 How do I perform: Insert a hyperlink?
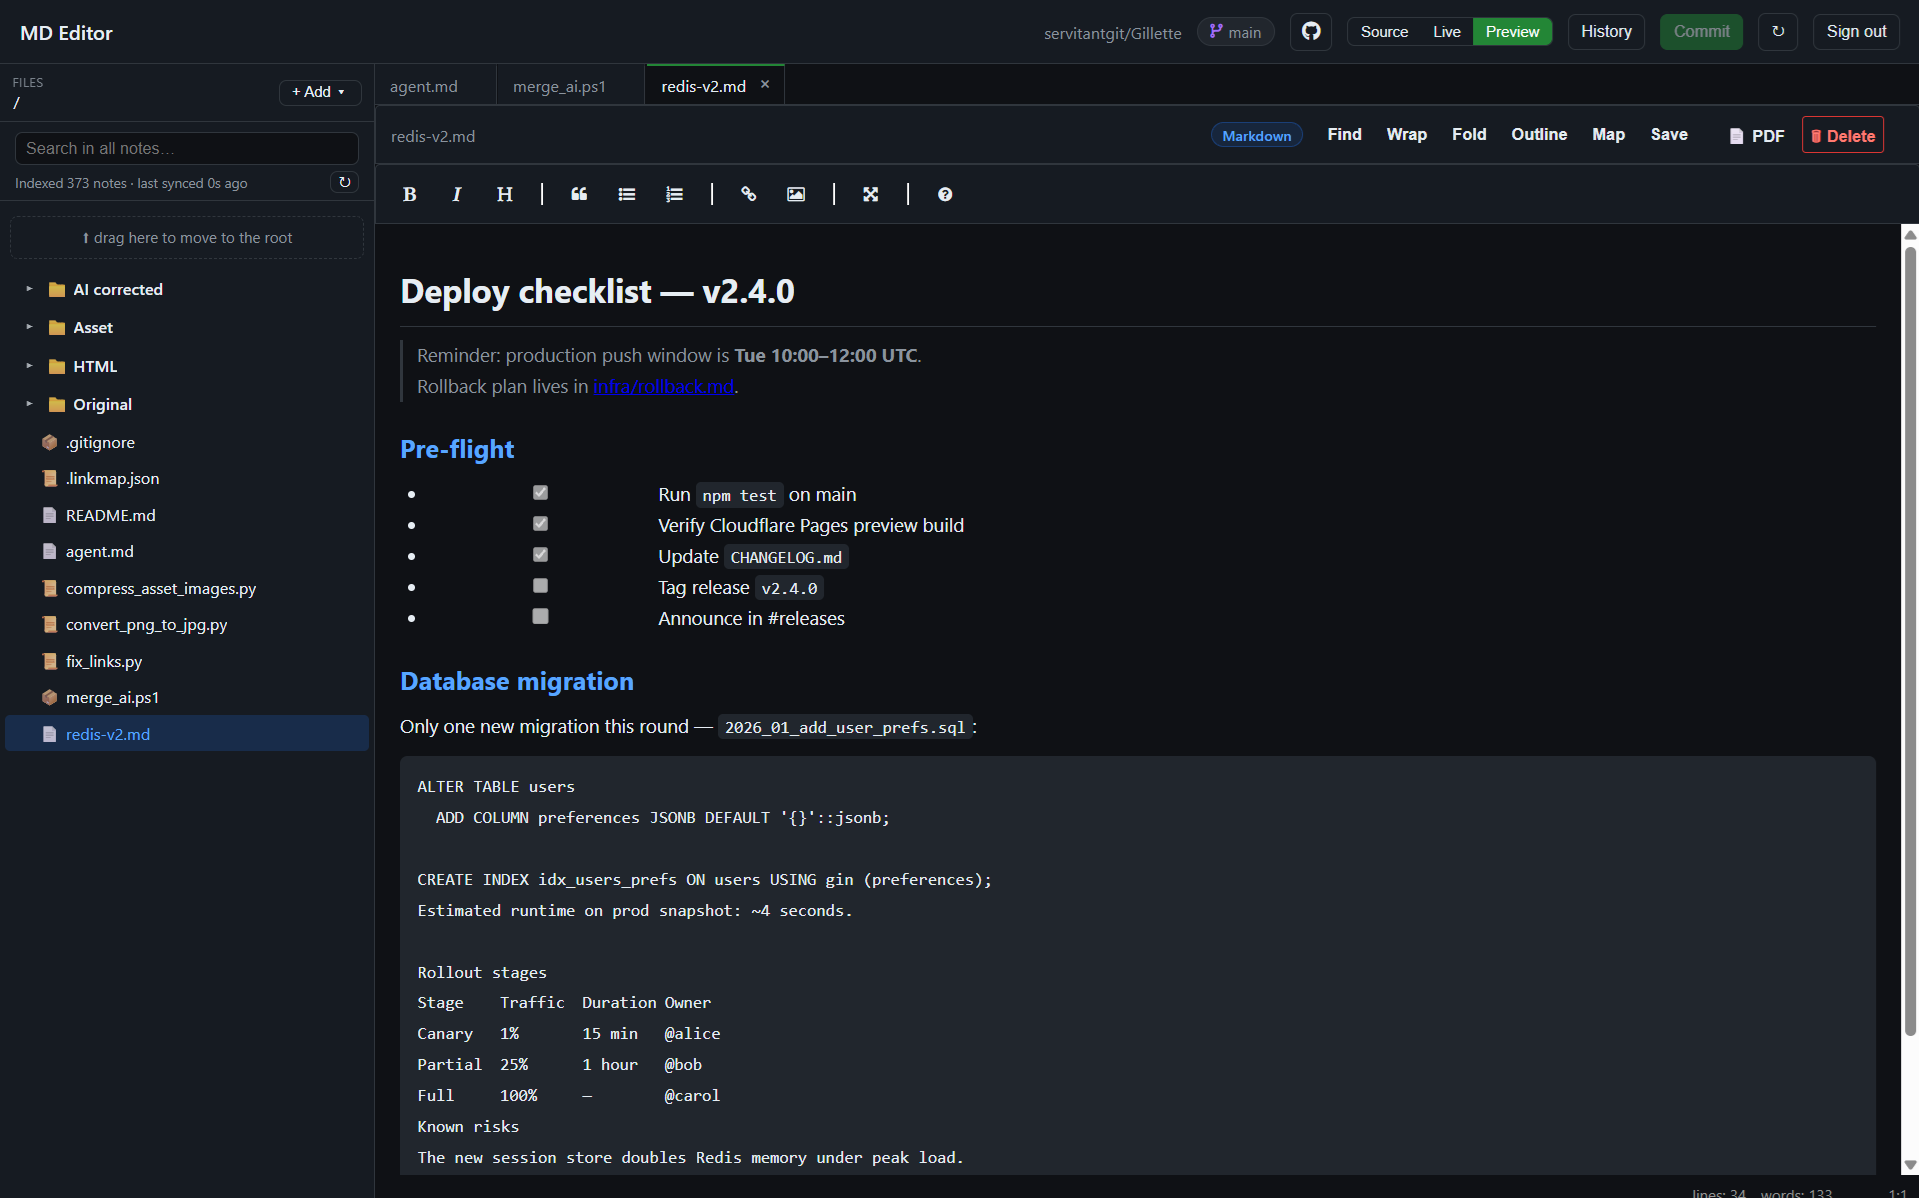coord(748,194)
